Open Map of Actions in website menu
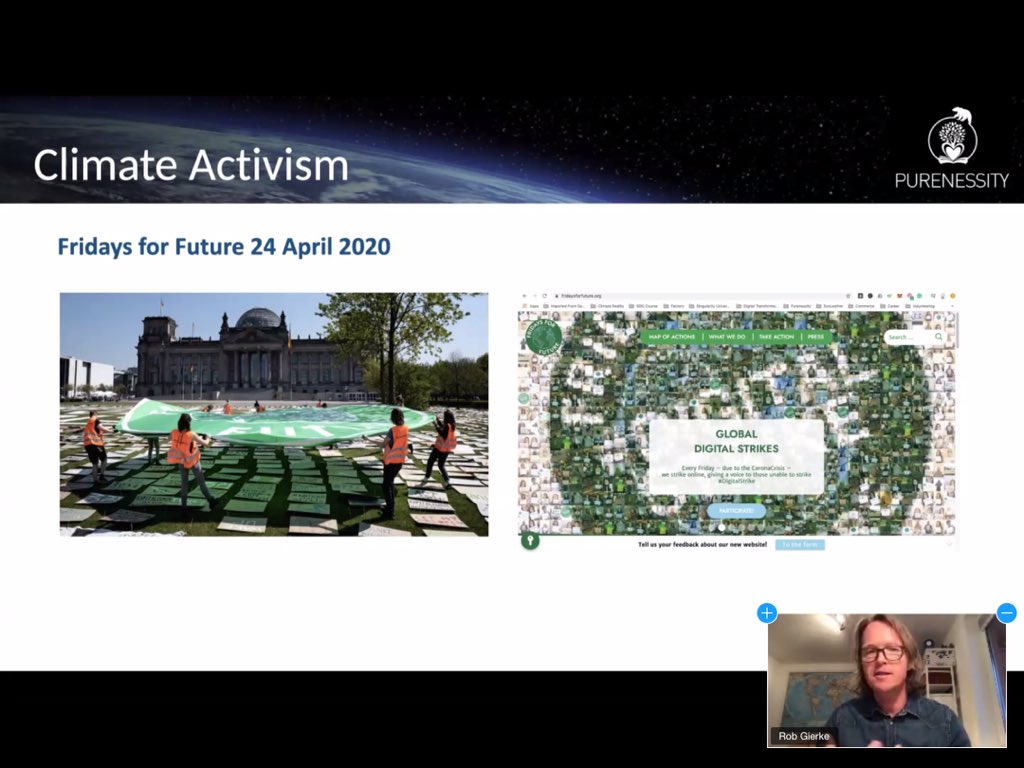 coord(671,336)
